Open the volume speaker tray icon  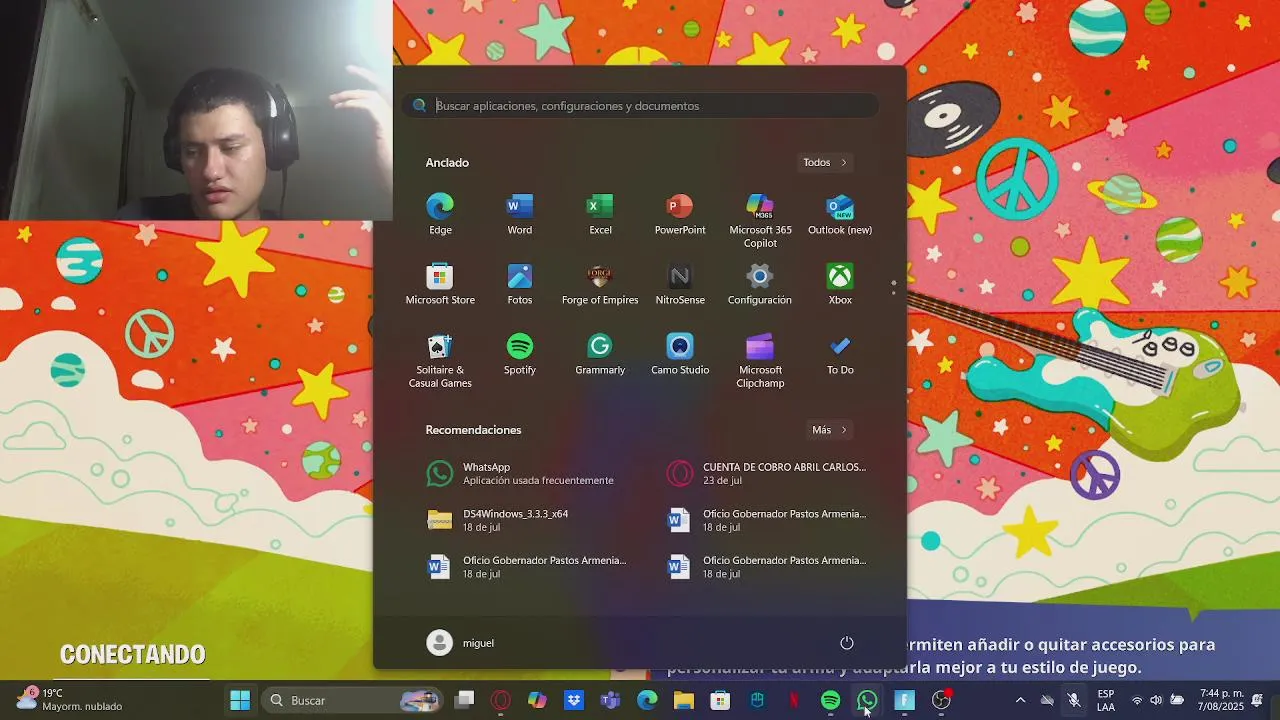coord(1156,700)
